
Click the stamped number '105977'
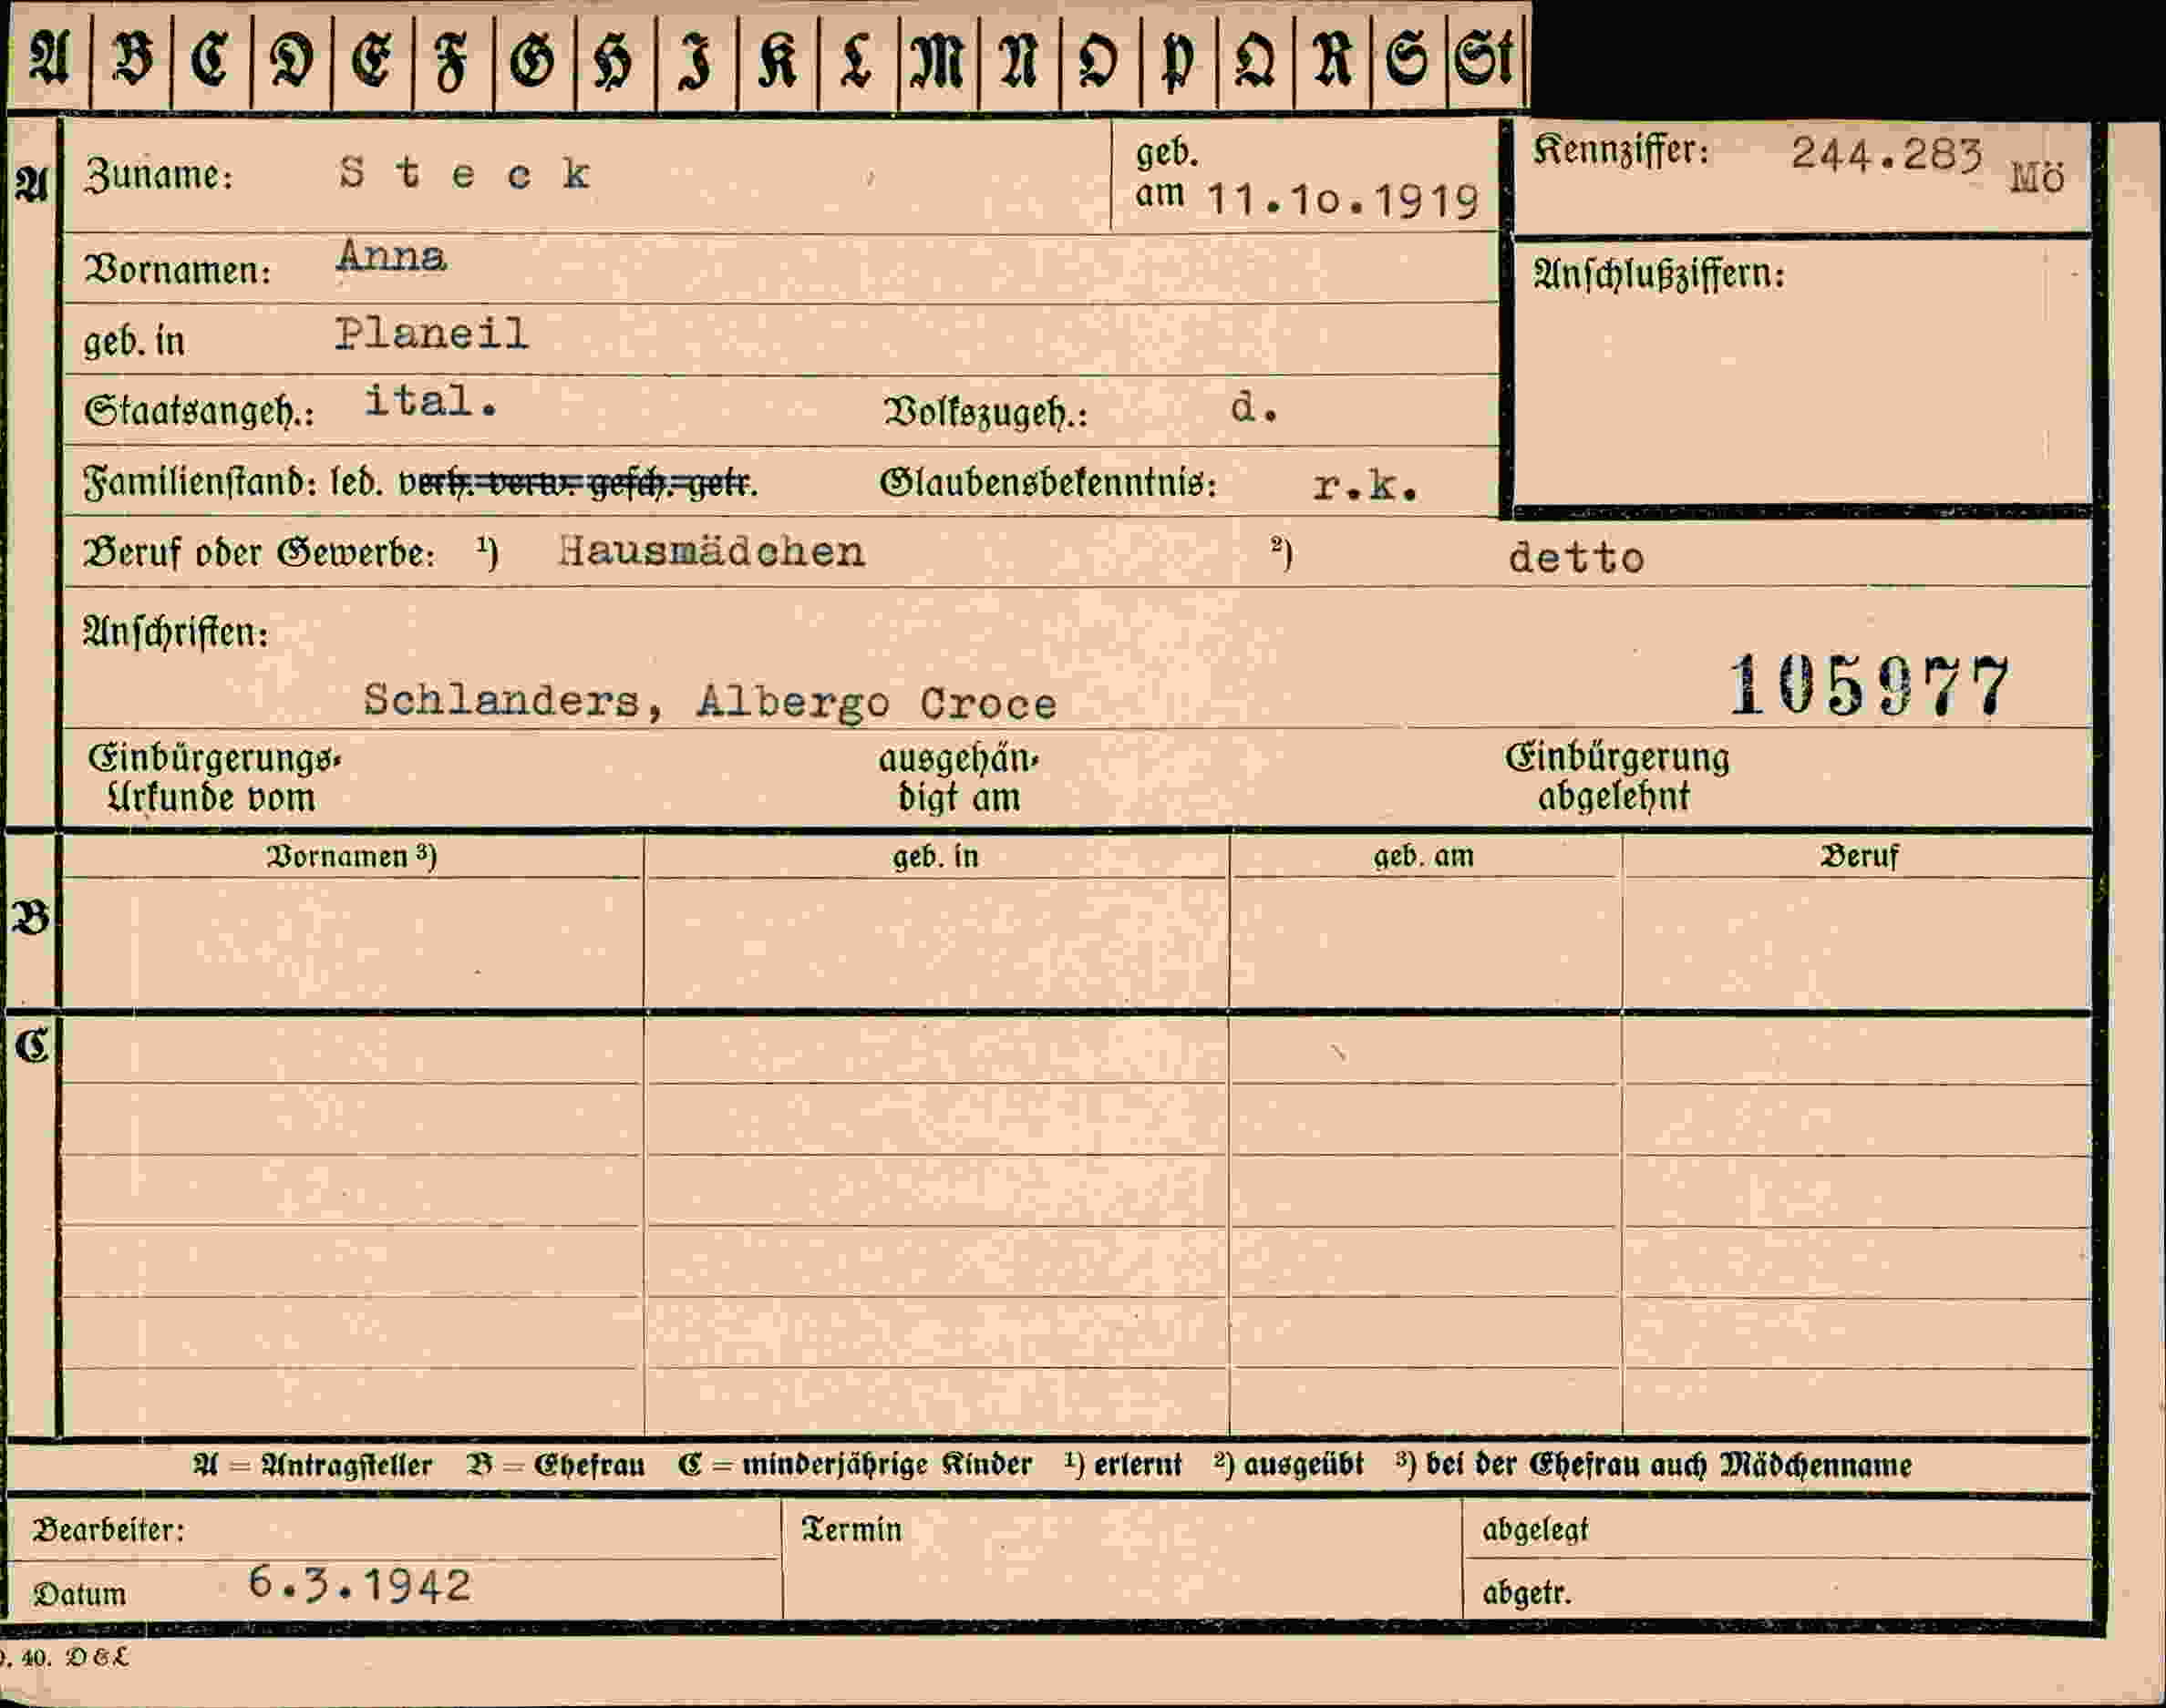[1870, 685]
